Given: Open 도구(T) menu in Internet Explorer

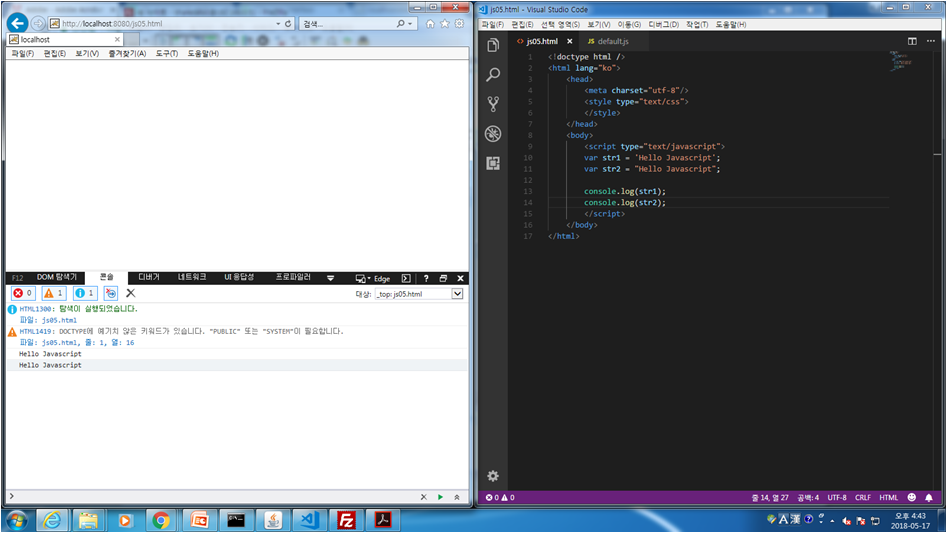Looking at the screenshot, I should (x=166, y=54).
